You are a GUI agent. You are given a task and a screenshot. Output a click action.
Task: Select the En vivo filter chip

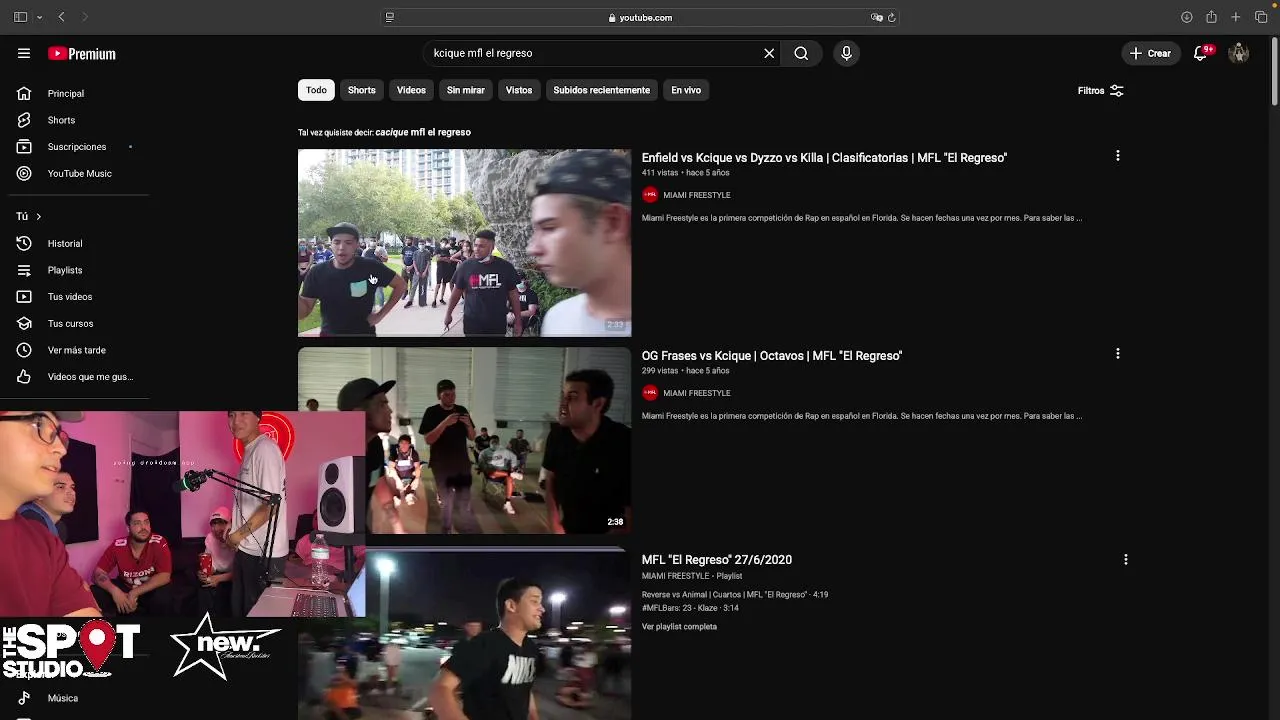tap(686, 90)
